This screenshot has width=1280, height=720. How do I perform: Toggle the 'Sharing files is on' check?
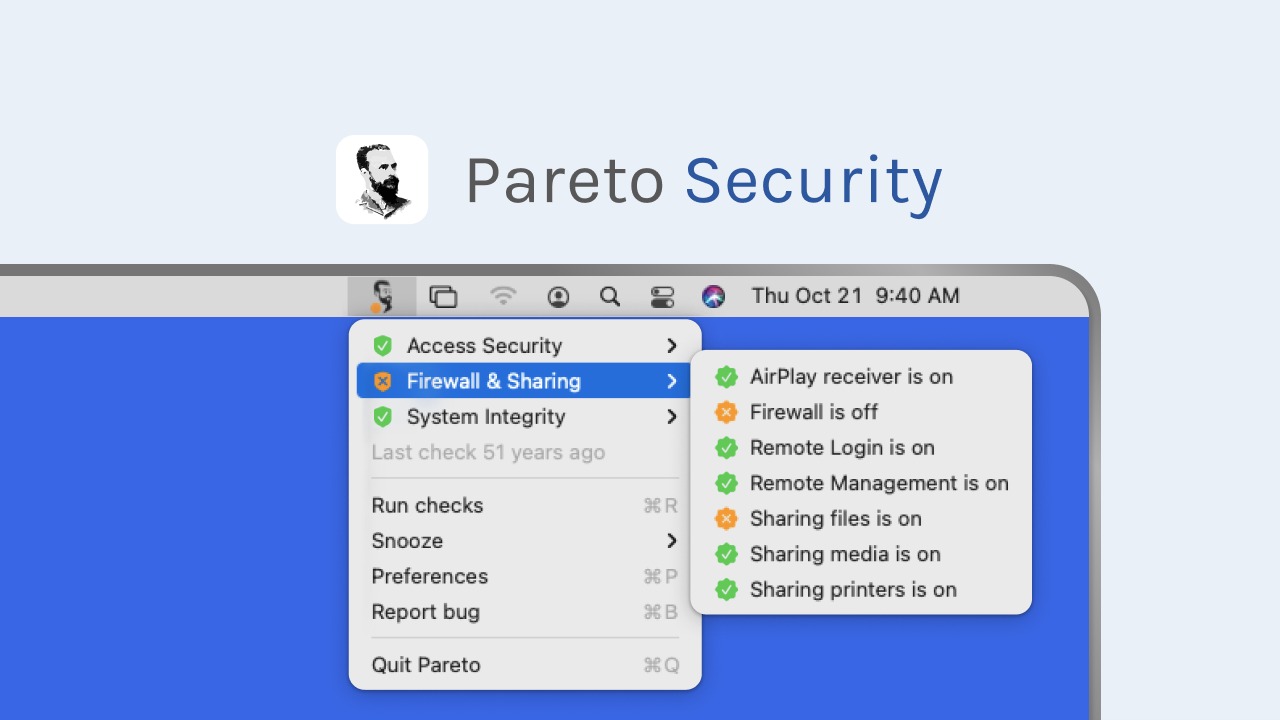835,519
